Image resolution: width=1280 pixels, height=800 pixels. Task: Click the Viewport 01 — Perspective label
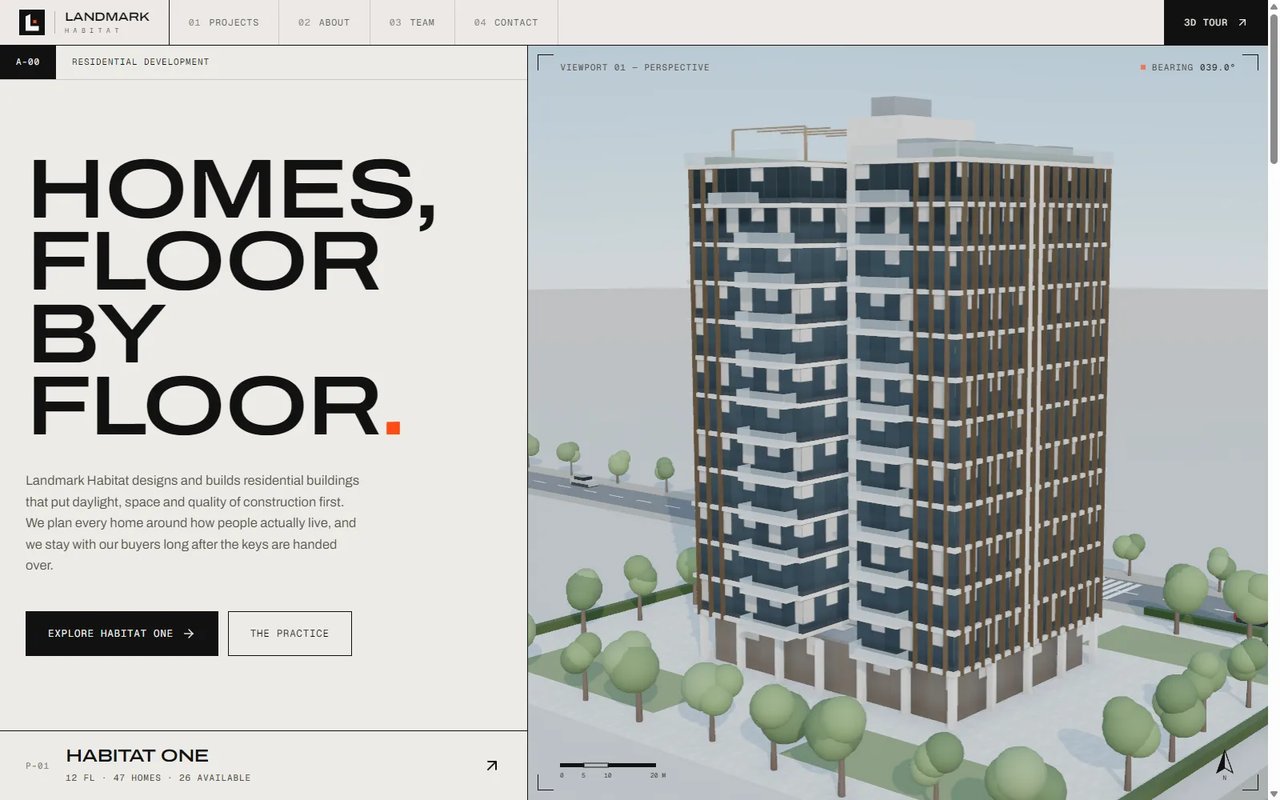pyautogui.click(x=635, y=67)
